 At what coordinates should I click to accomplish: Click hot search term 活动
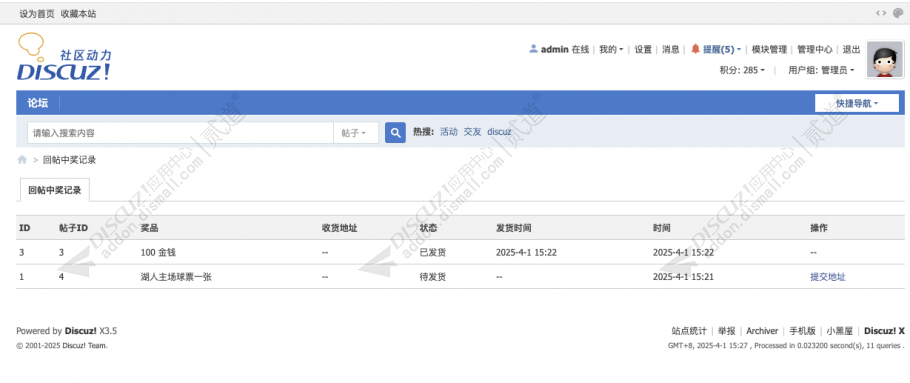[449, 132]
